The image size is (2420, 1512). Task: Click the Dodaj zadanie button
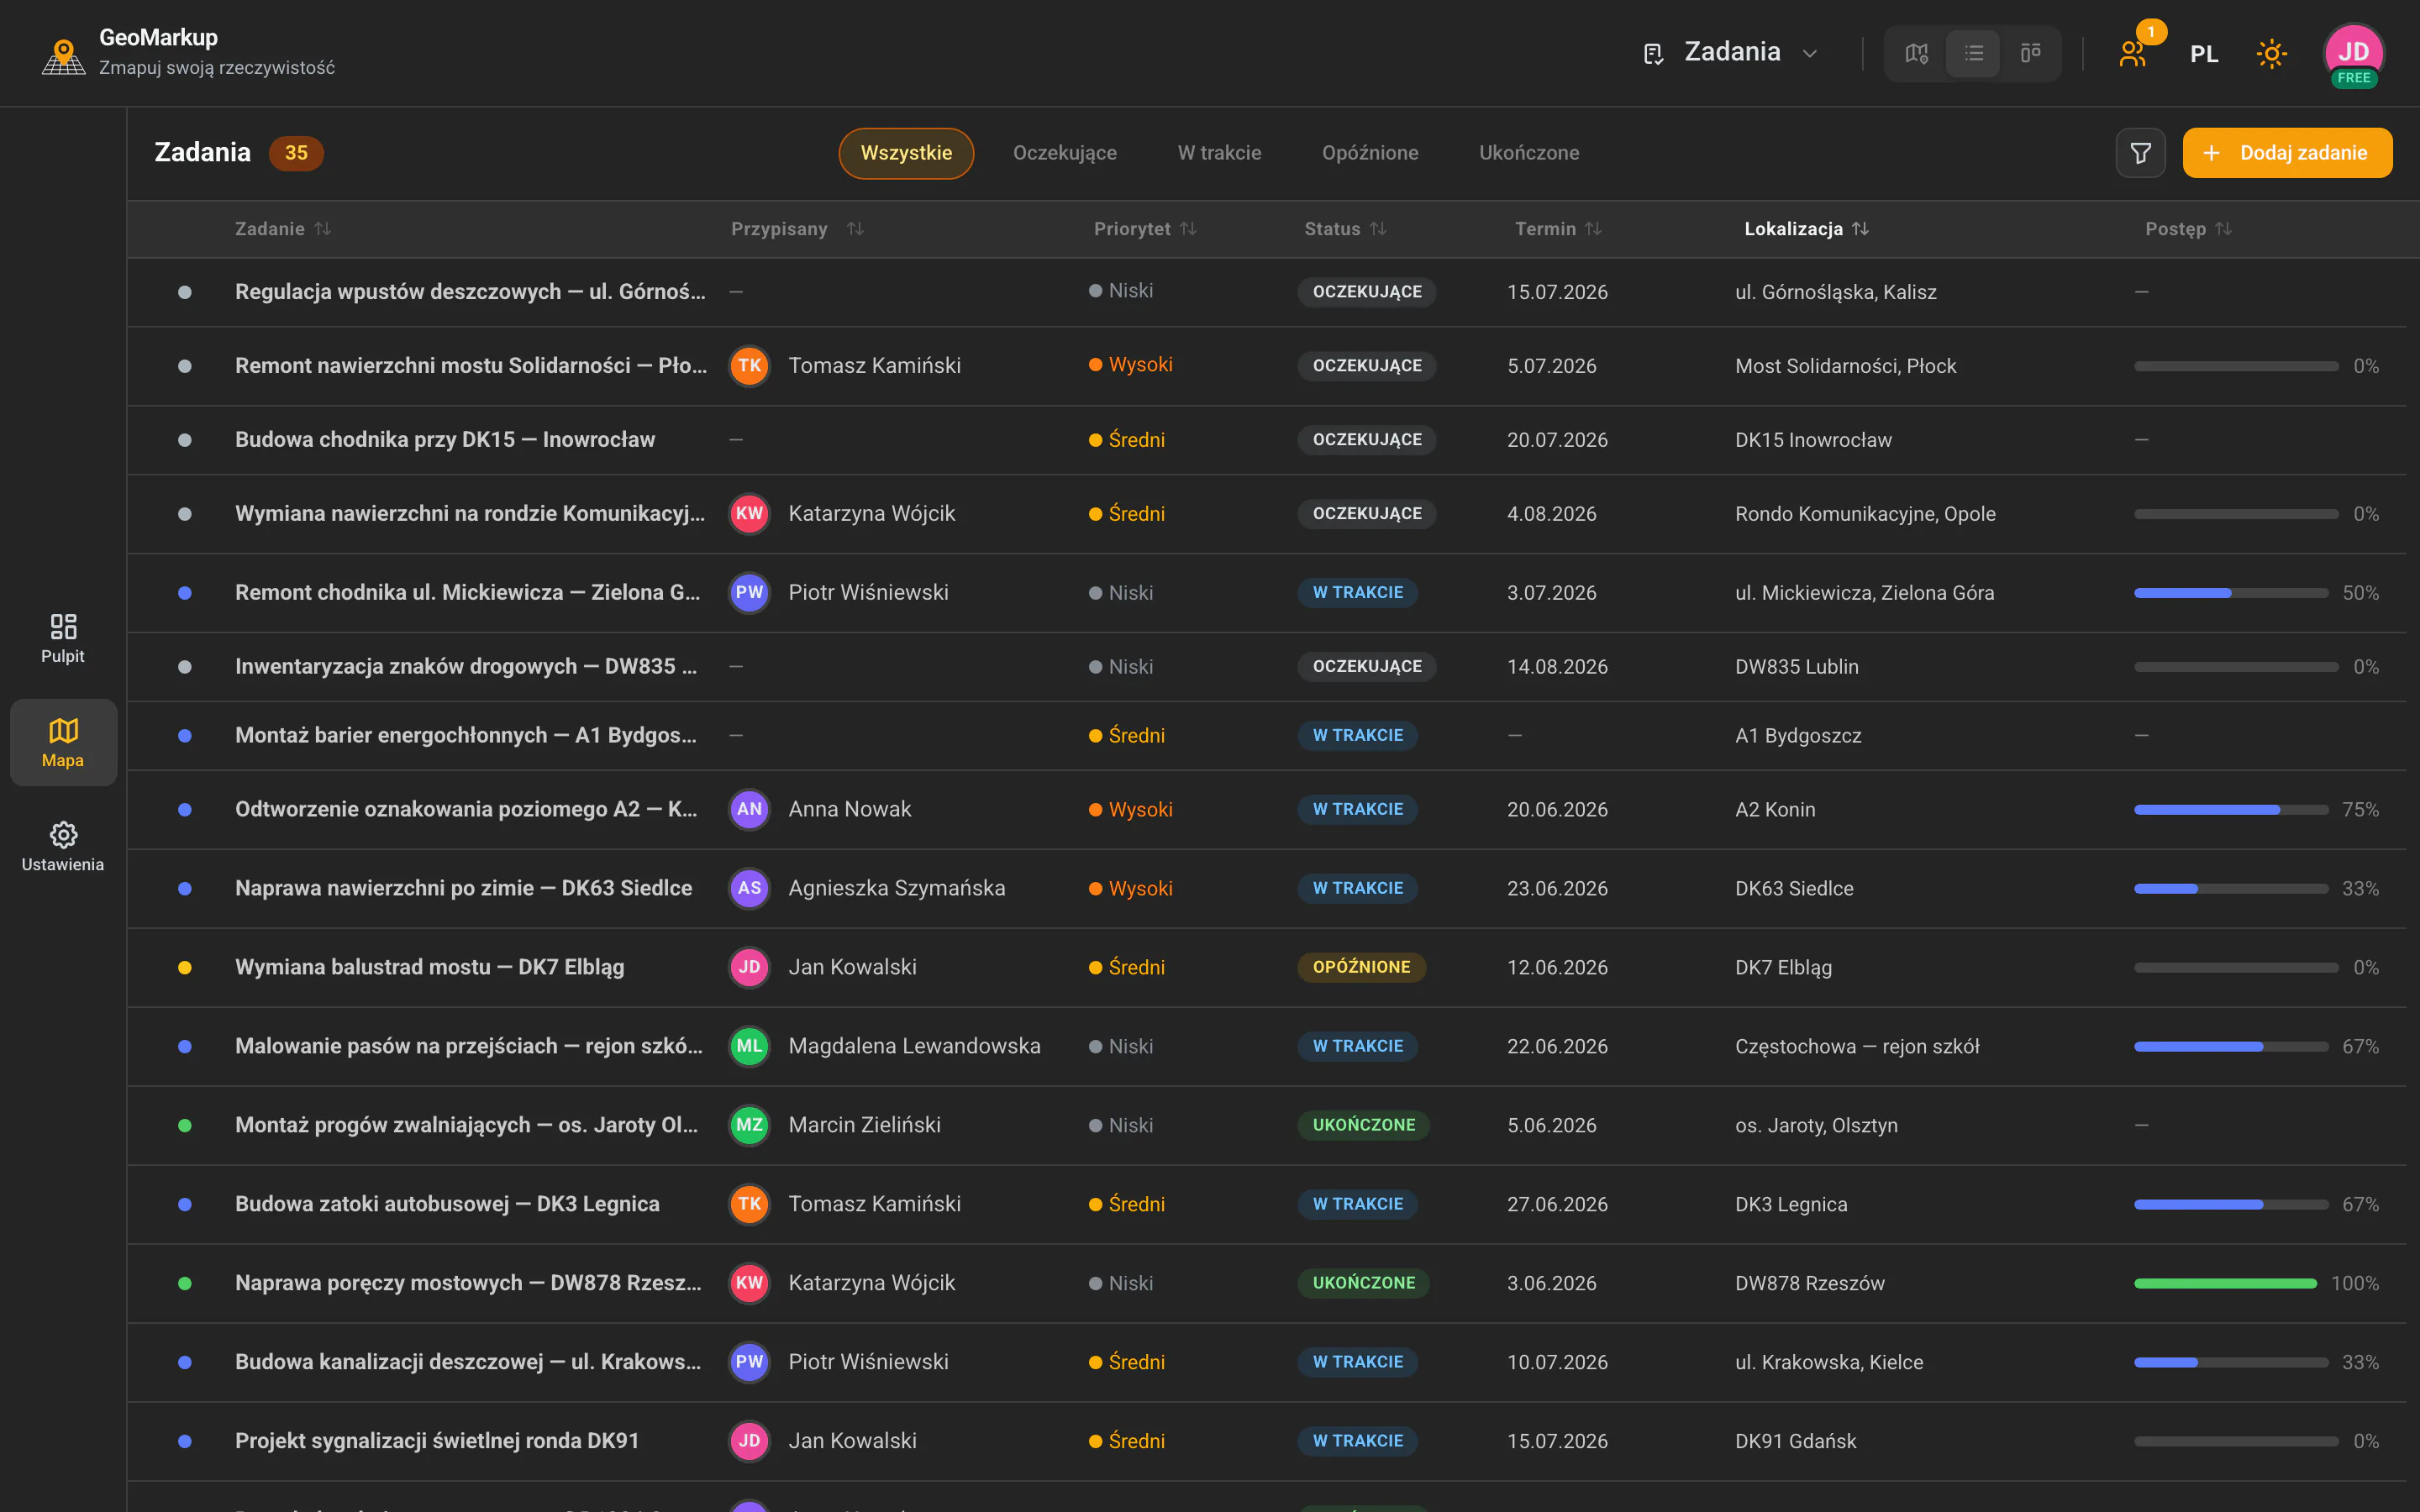[x=2287, y=153]
